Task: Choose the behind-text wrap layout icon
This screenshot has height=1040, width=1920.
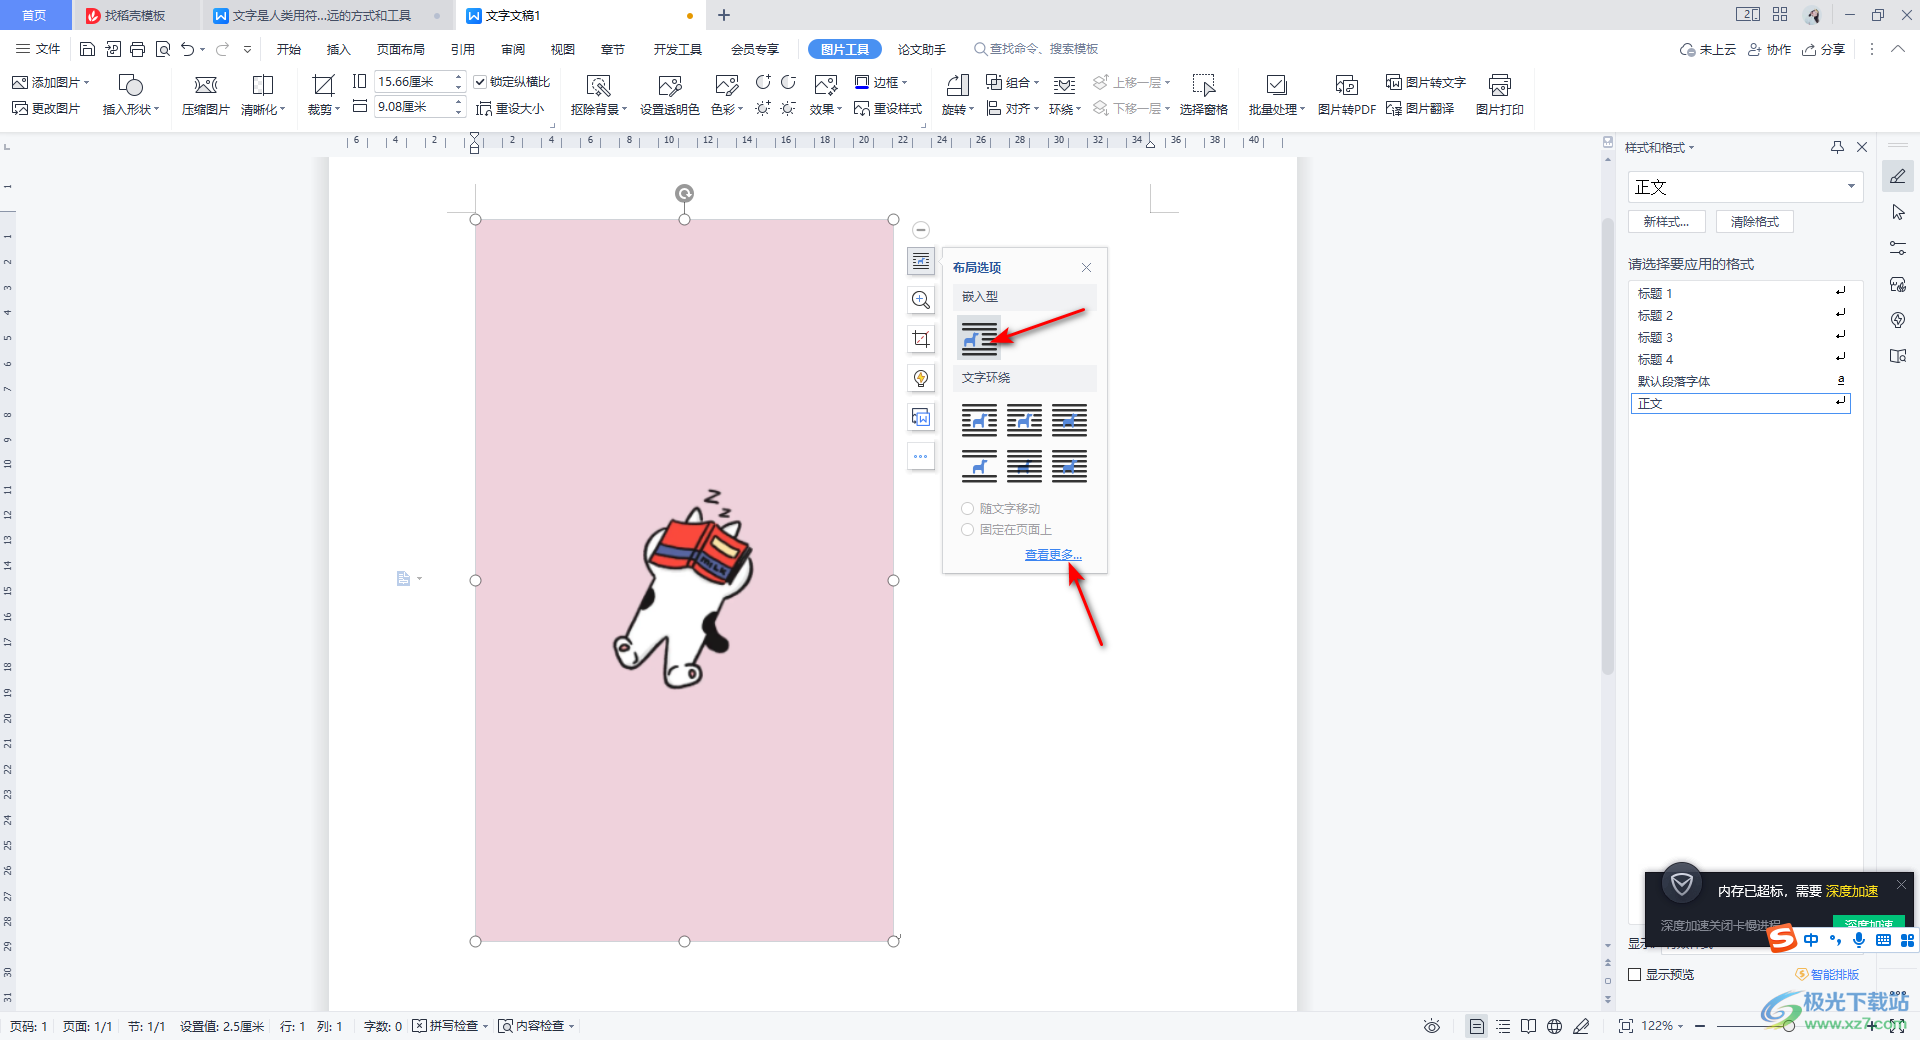Action: 1023,466
